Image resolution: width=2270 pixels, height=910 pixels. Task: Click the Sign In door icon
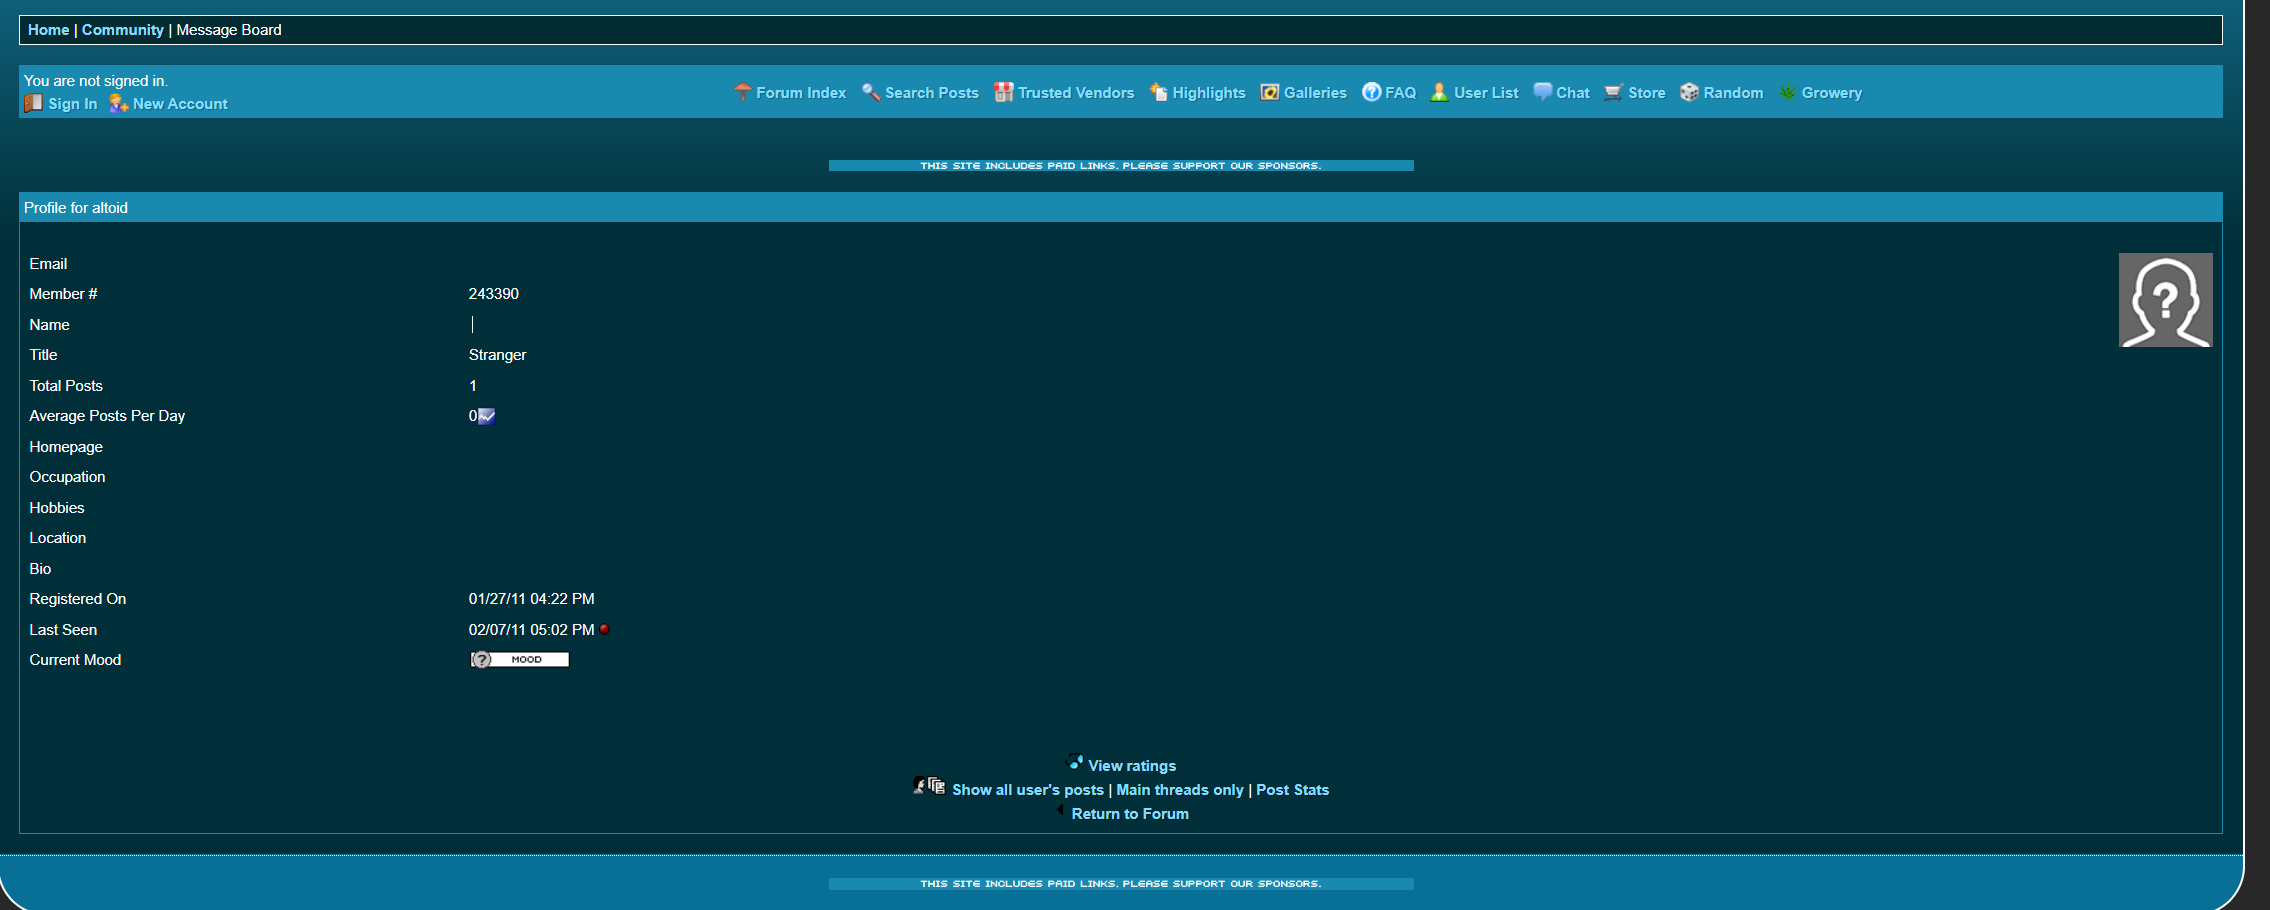[x=34, y=103]
